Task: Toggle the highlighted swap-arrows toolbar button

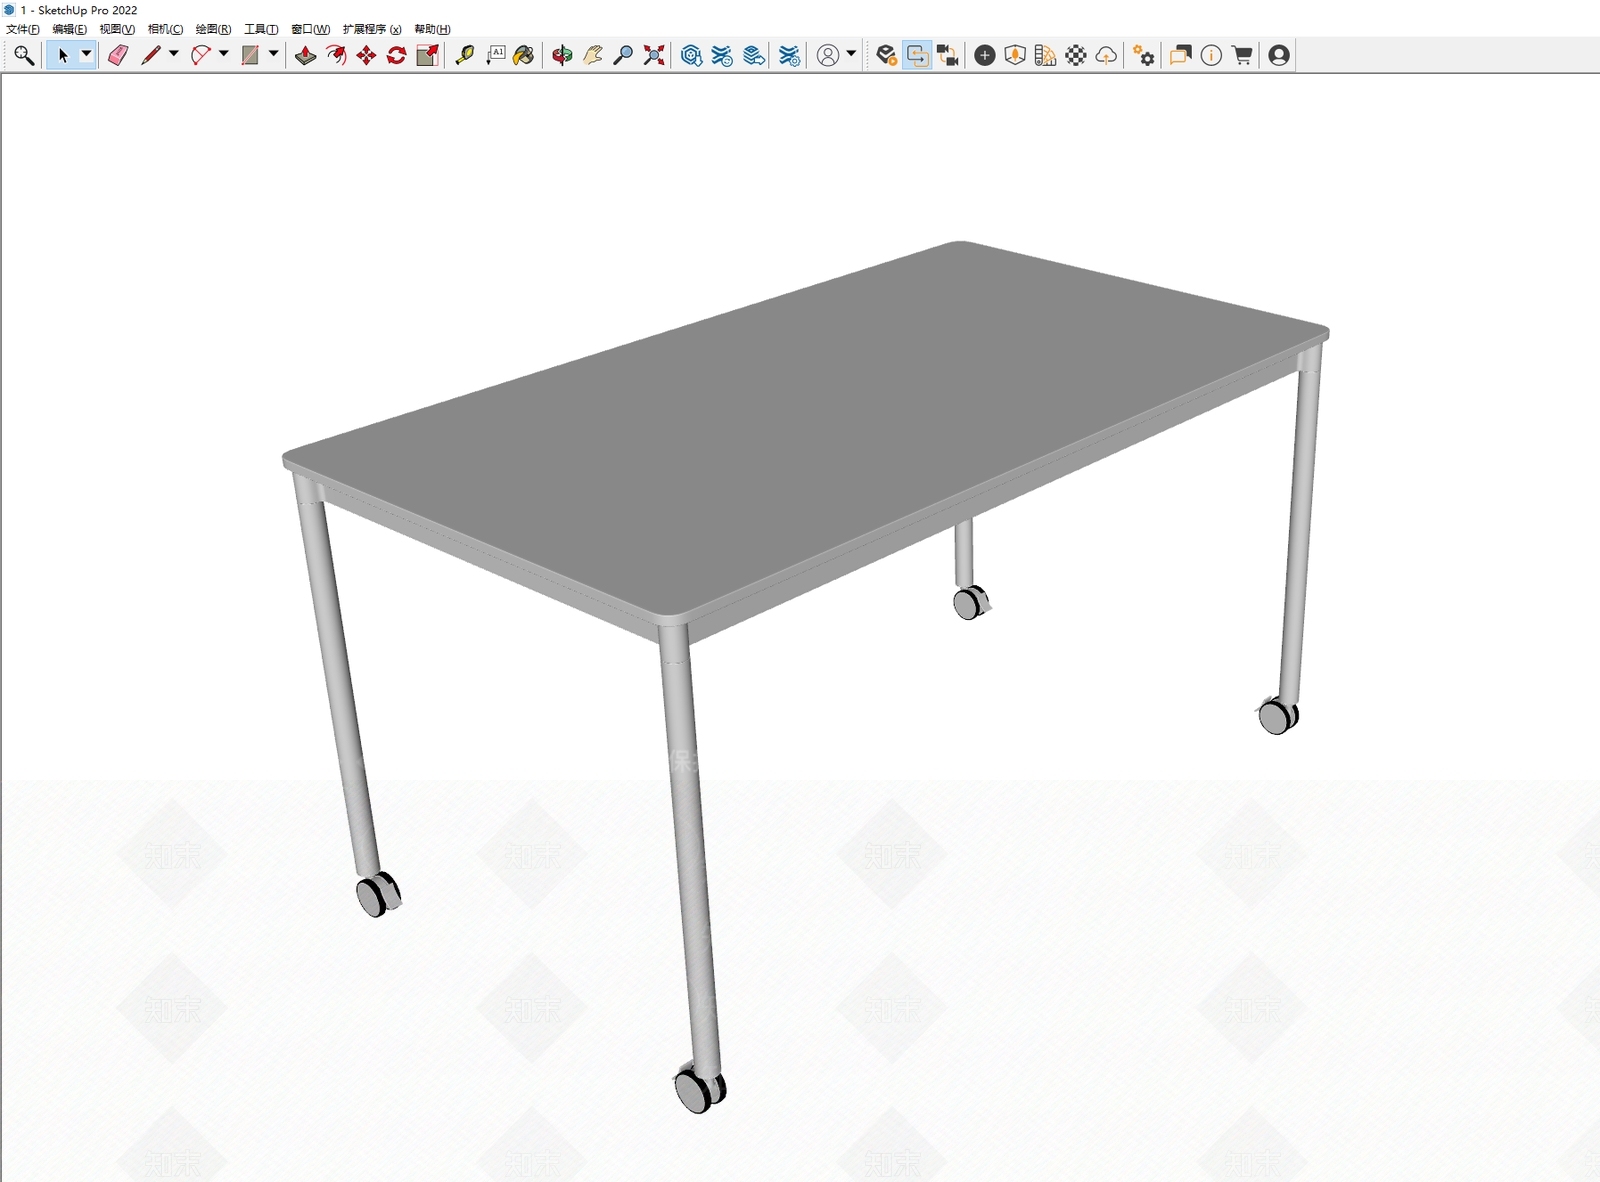Action: pos(917,55)
